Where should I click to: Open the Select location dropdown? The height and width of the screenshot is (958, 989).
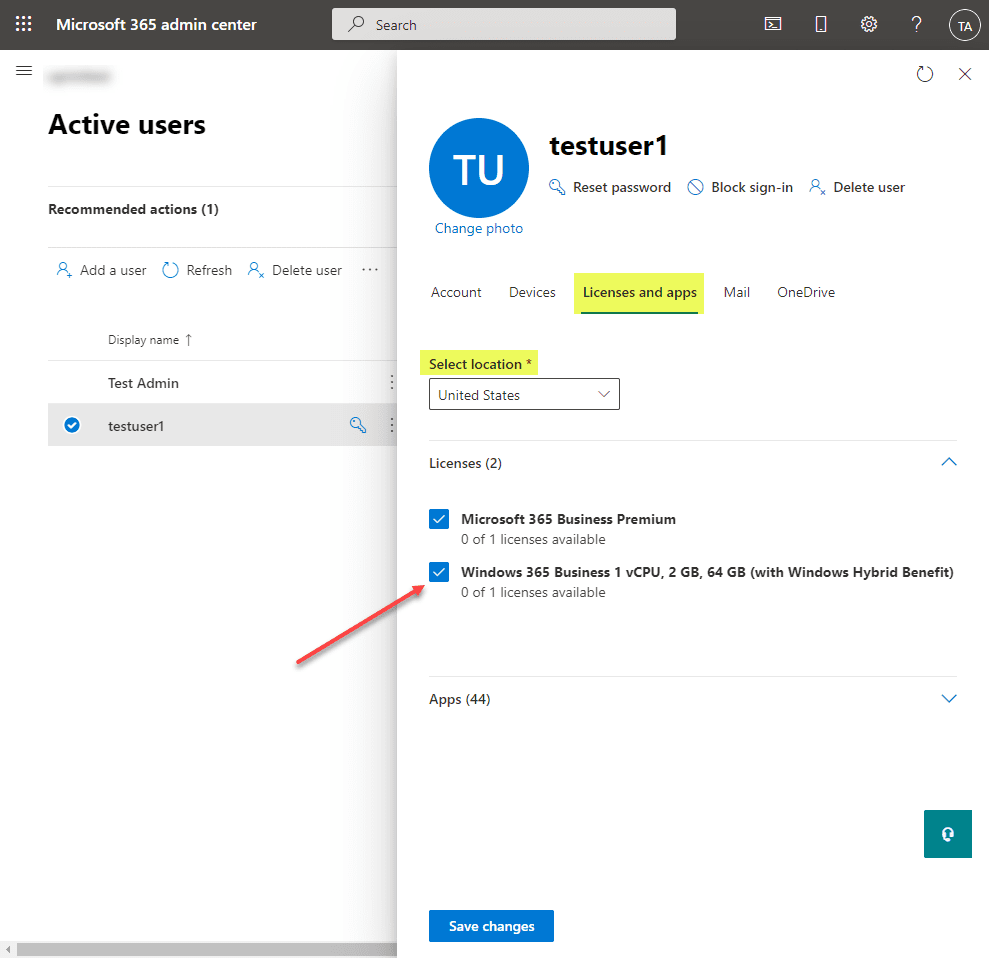pos(524,394)
